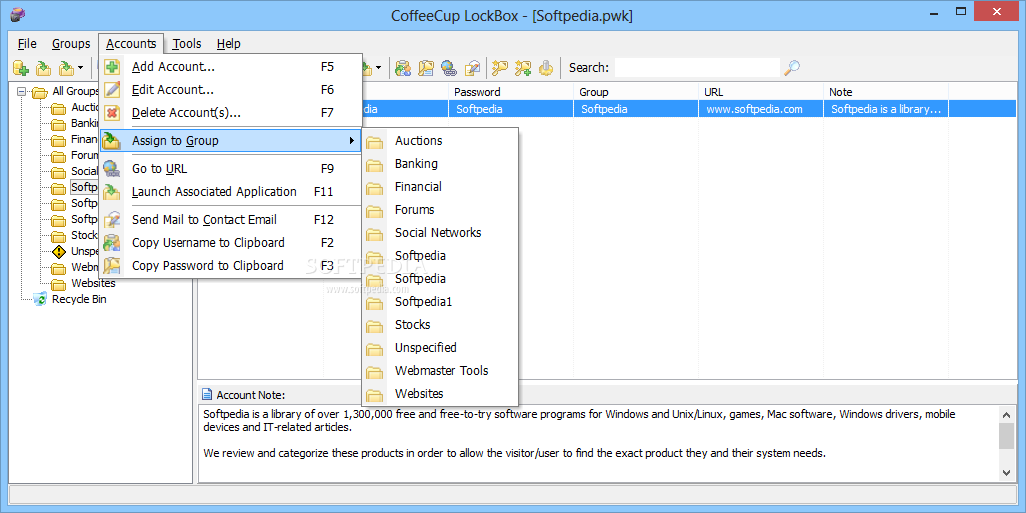This screenshot has width=1026, height=513.
Task: Assign to Unspecified group in submenu
Action: pyautogui.click(x=440, y=347)
